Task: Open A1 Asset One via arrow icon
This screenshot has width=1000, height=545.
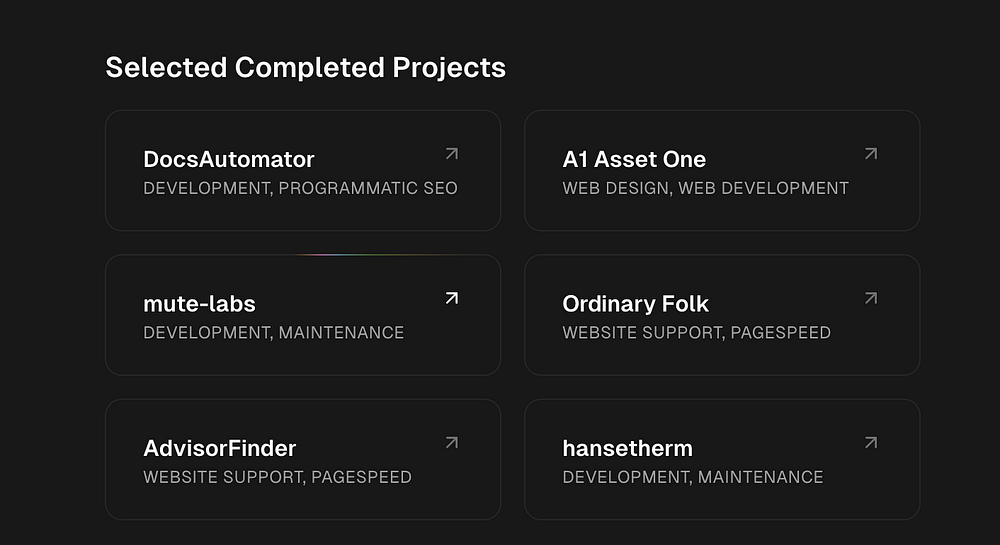Action: (871, 154)
